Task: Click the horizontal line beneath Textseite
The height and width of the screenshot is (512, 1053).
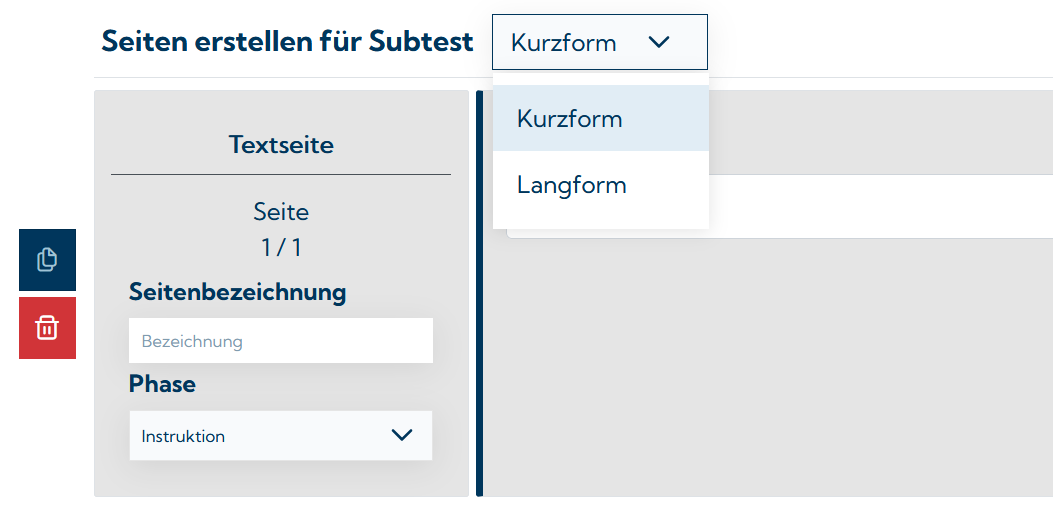Action: coord(281,175)
